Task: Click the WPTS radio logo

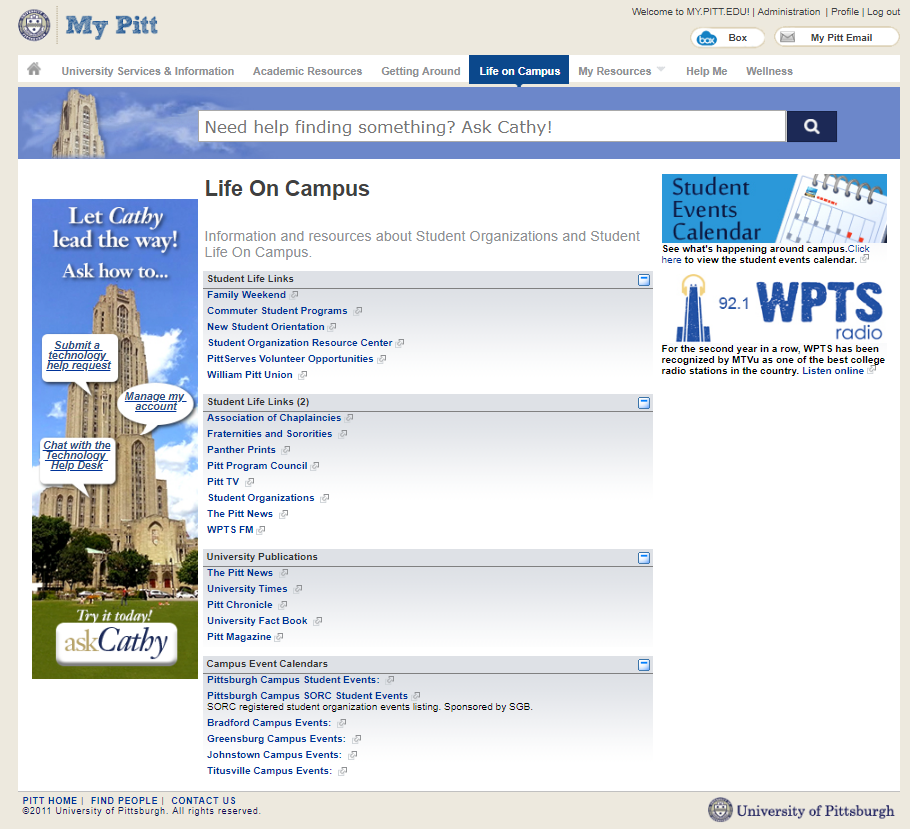Action: tap(779, 308)
